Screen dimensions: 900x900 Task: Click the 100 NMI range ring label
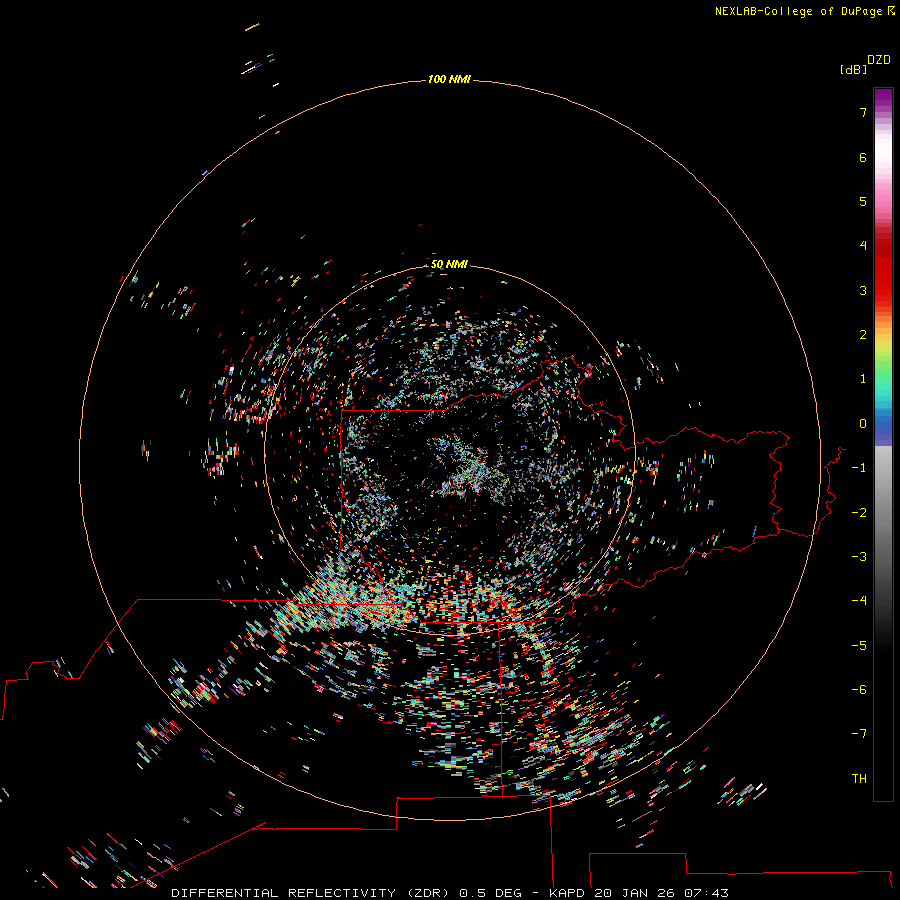(449, 79)
